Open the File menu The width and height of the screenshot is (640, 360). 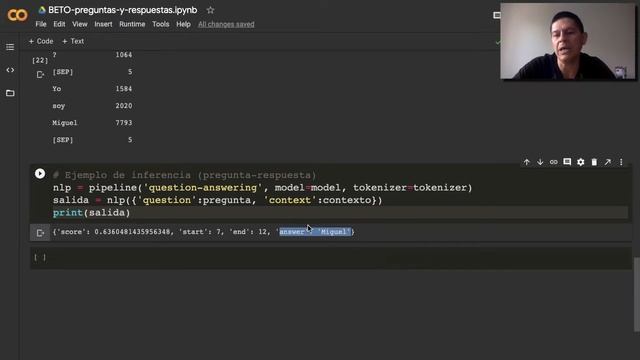[x=41, y=24]
